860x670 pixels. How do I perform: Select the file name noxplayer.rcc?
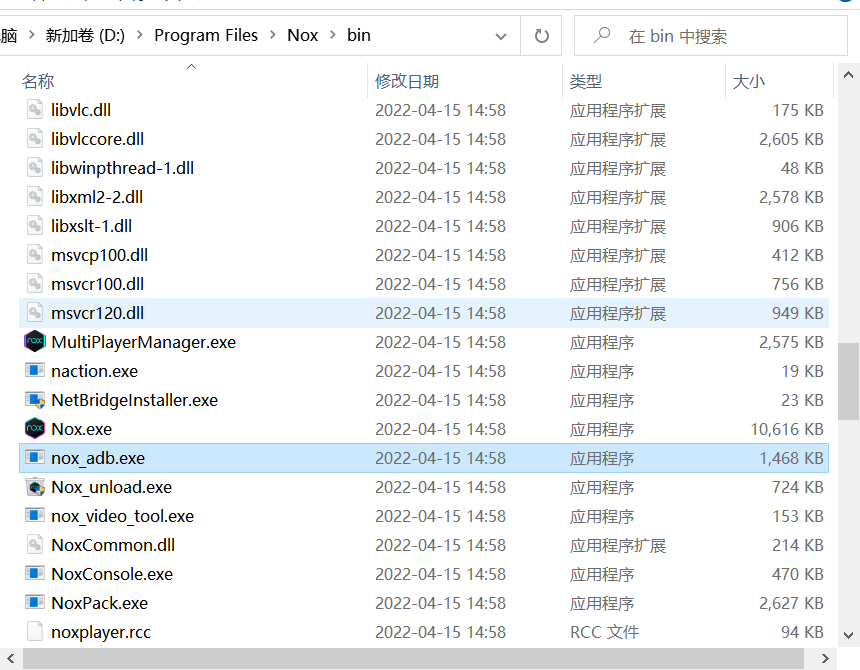pos(101,632)
